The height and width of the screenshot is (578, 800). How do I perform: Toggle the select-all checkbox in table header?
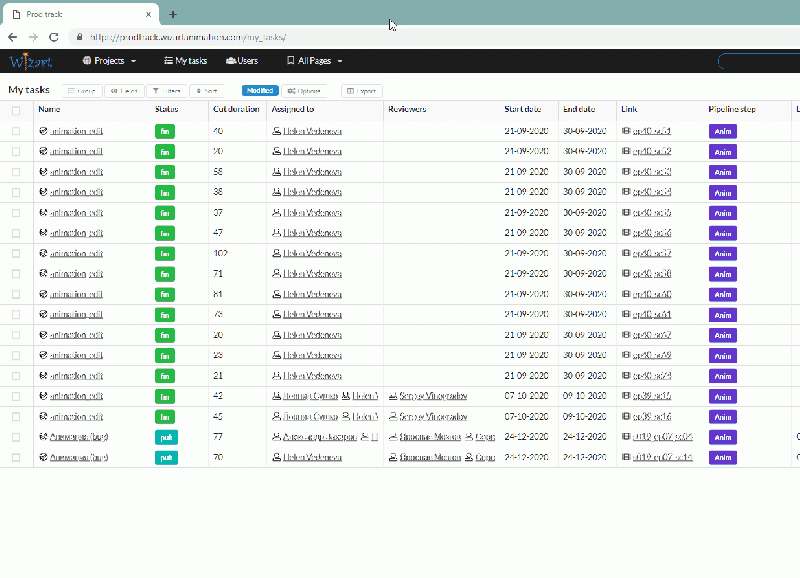coord(16,109)
